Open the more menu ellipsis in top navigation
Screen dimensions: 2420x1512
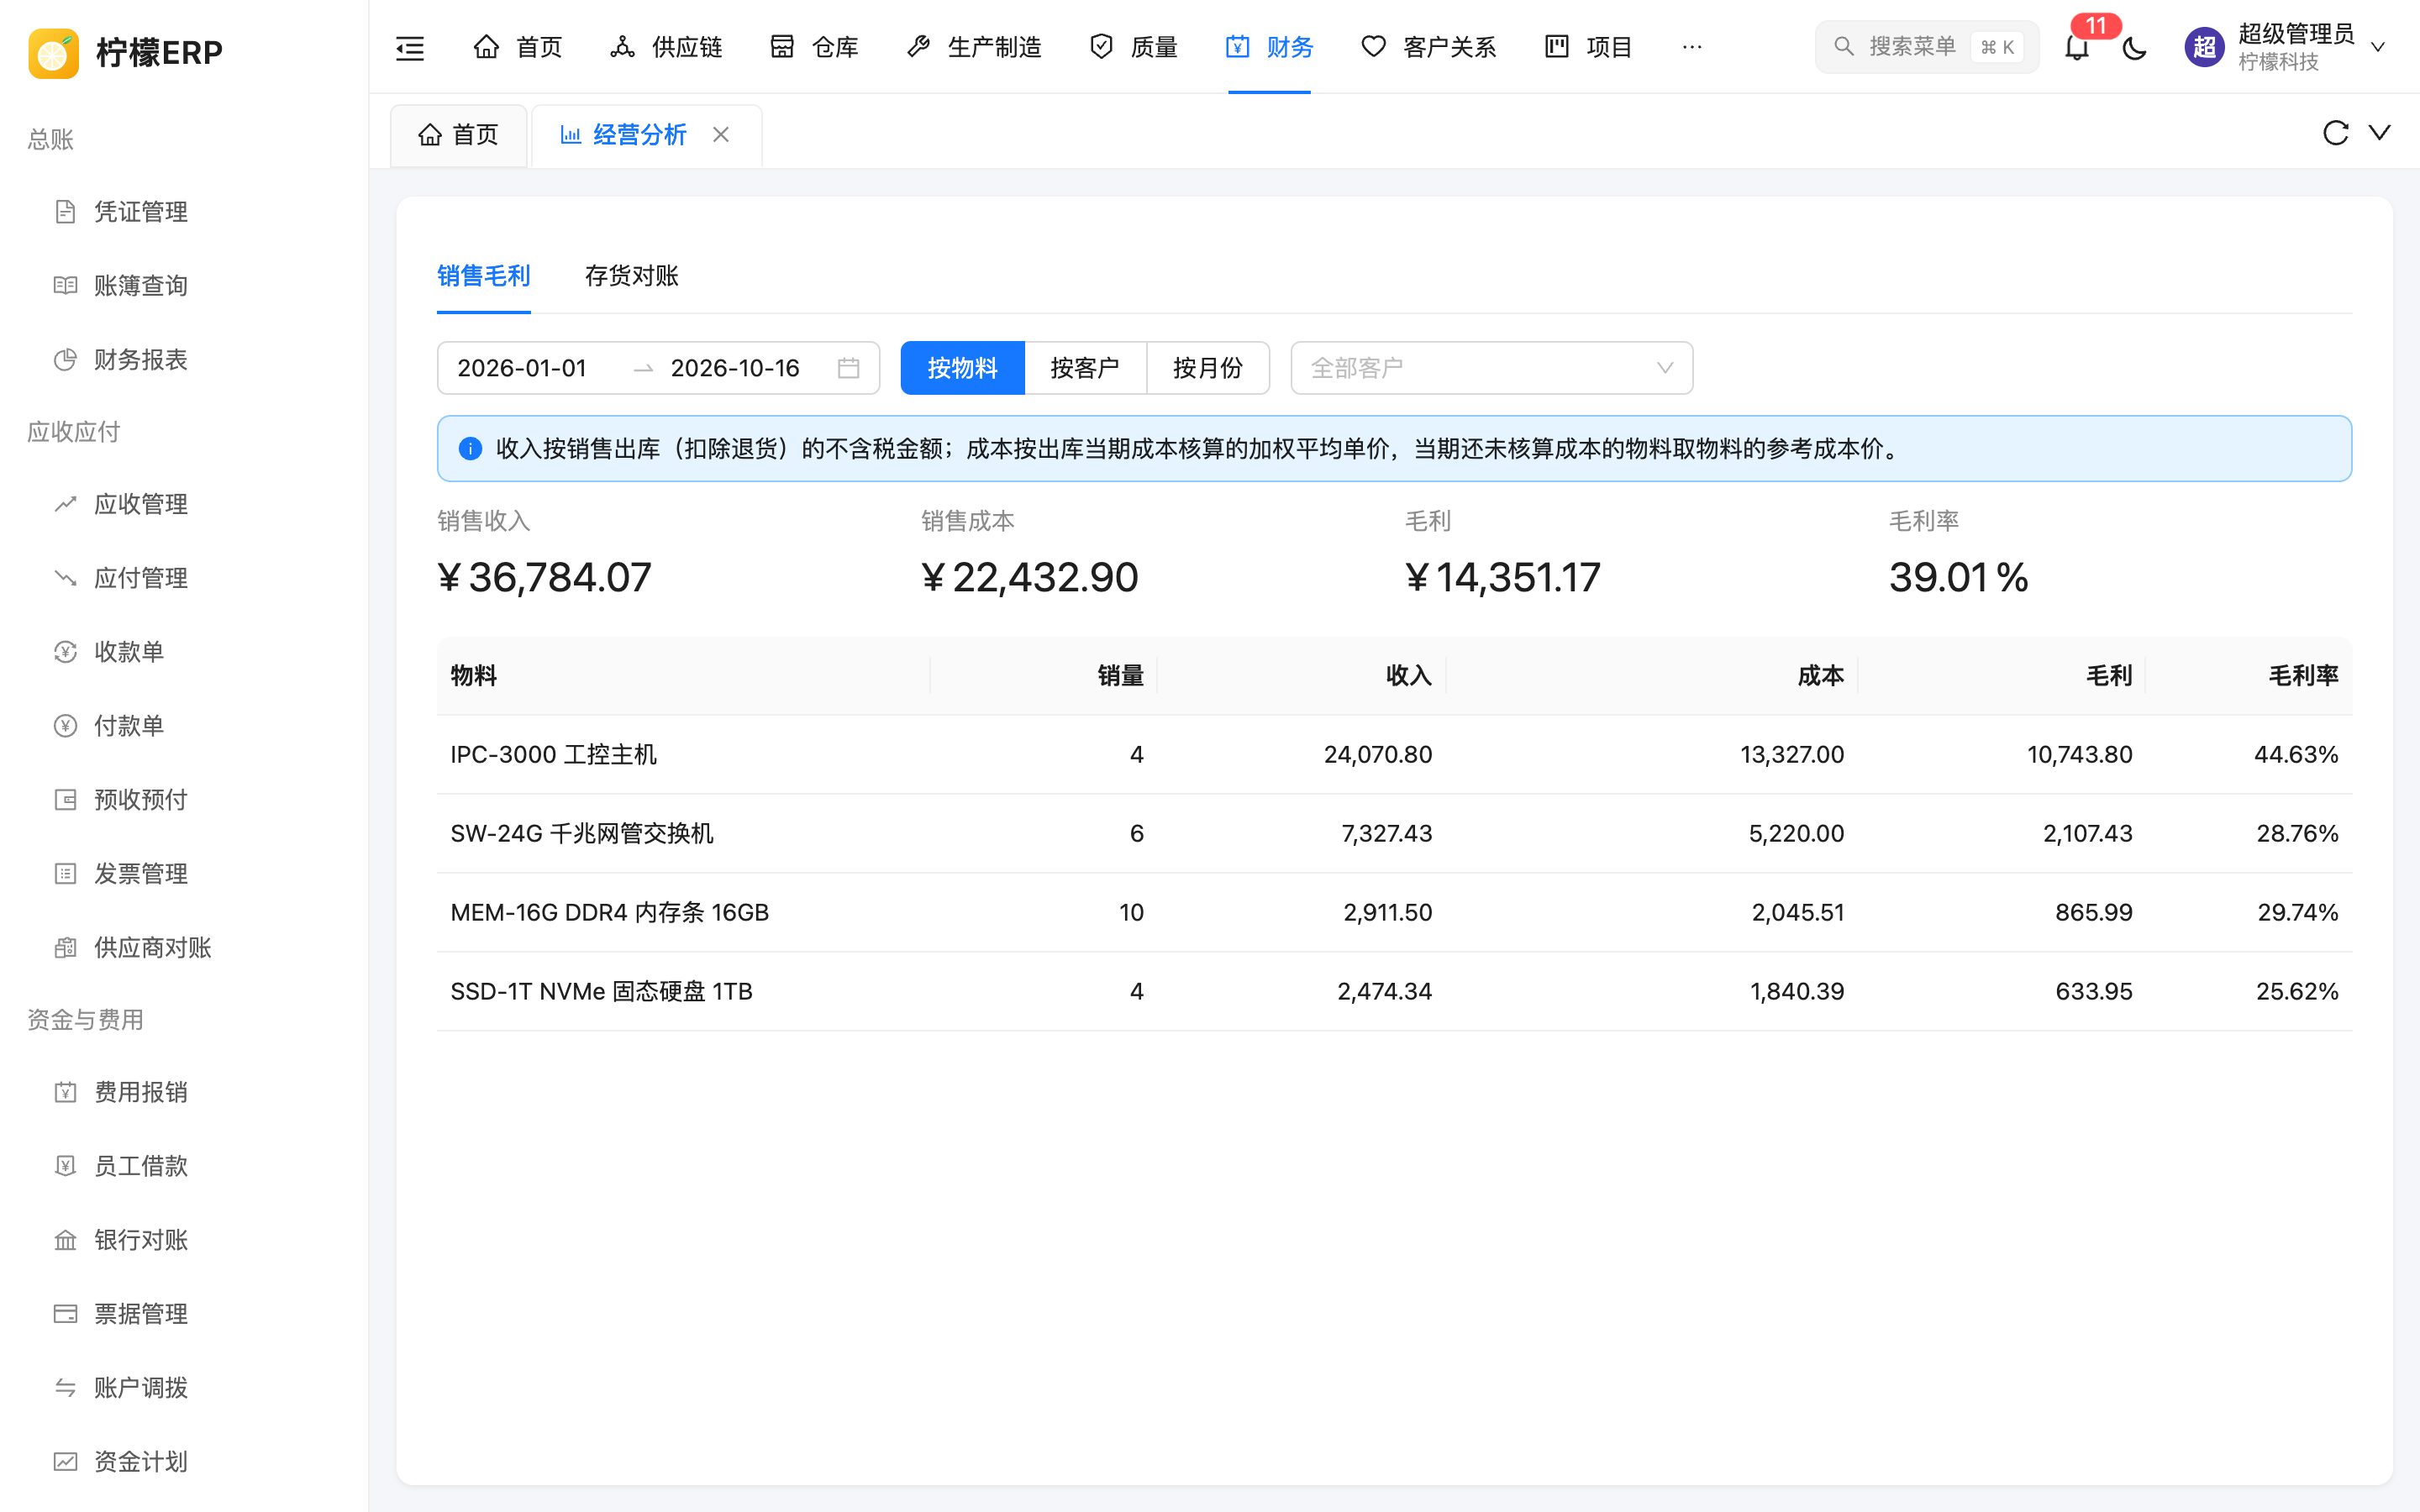1692,47
